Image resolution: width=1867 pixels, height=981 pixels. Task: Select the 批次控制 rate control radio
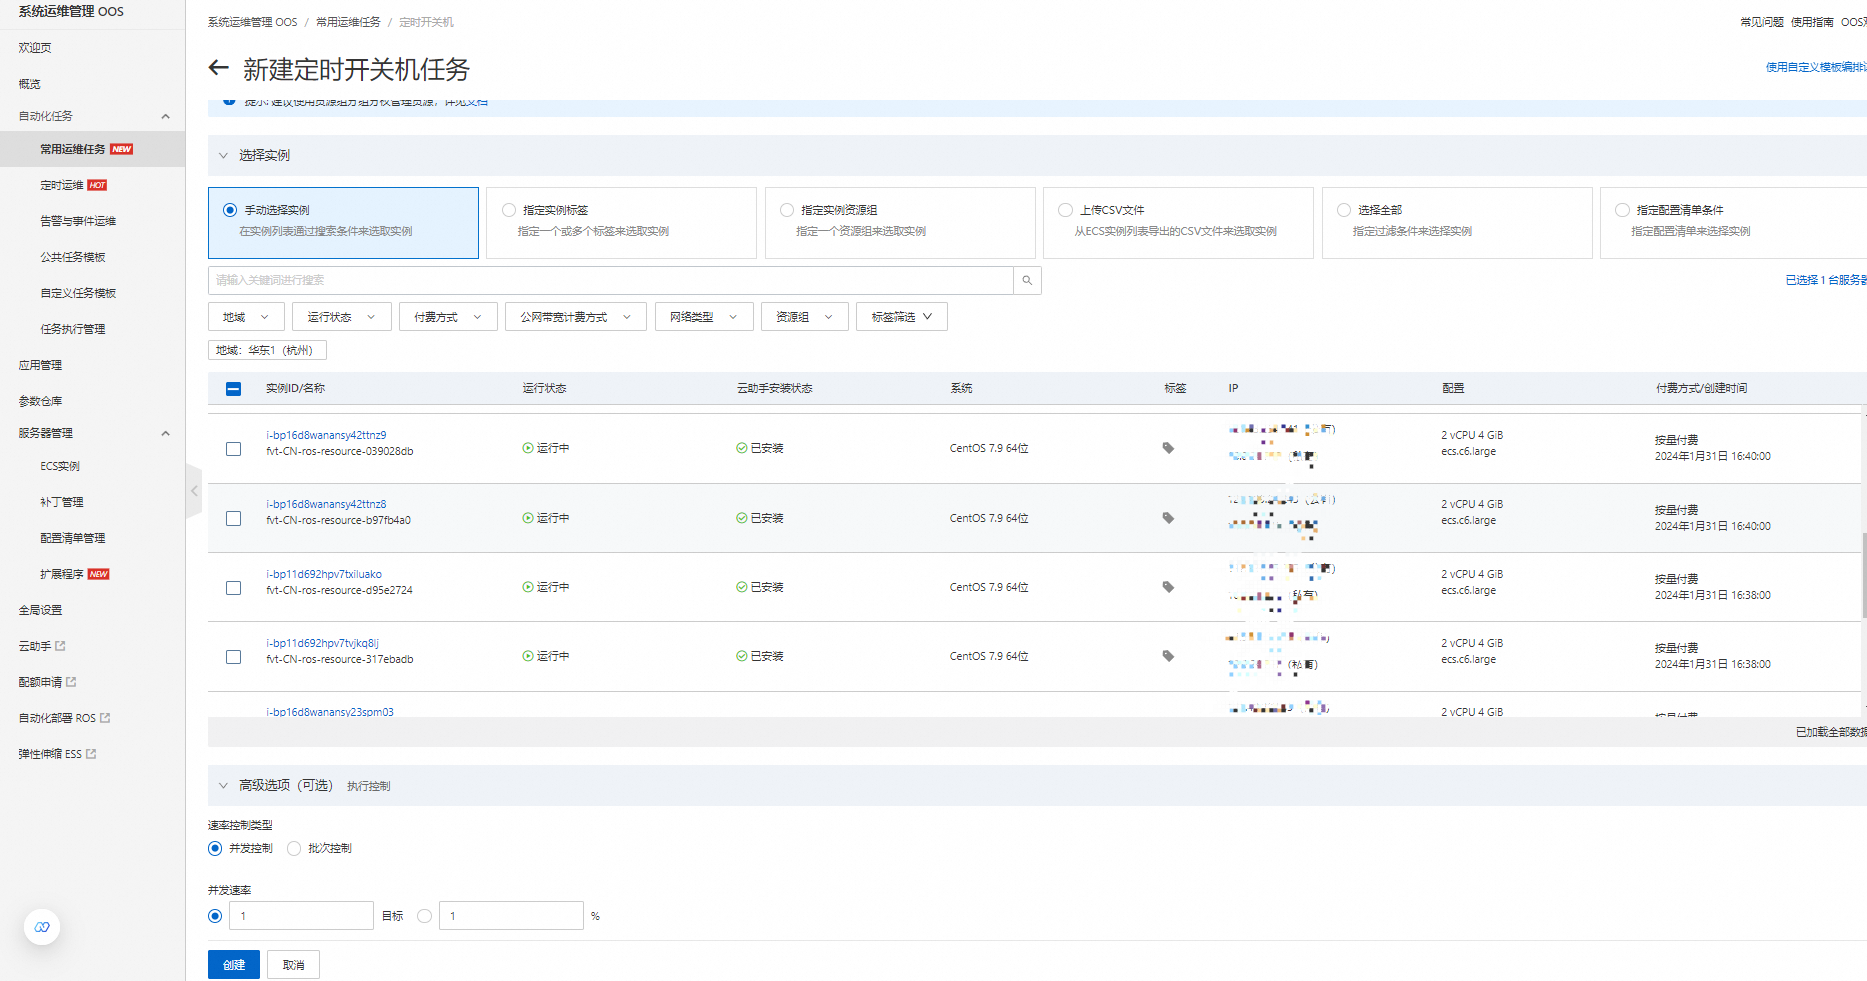(294, 848)
